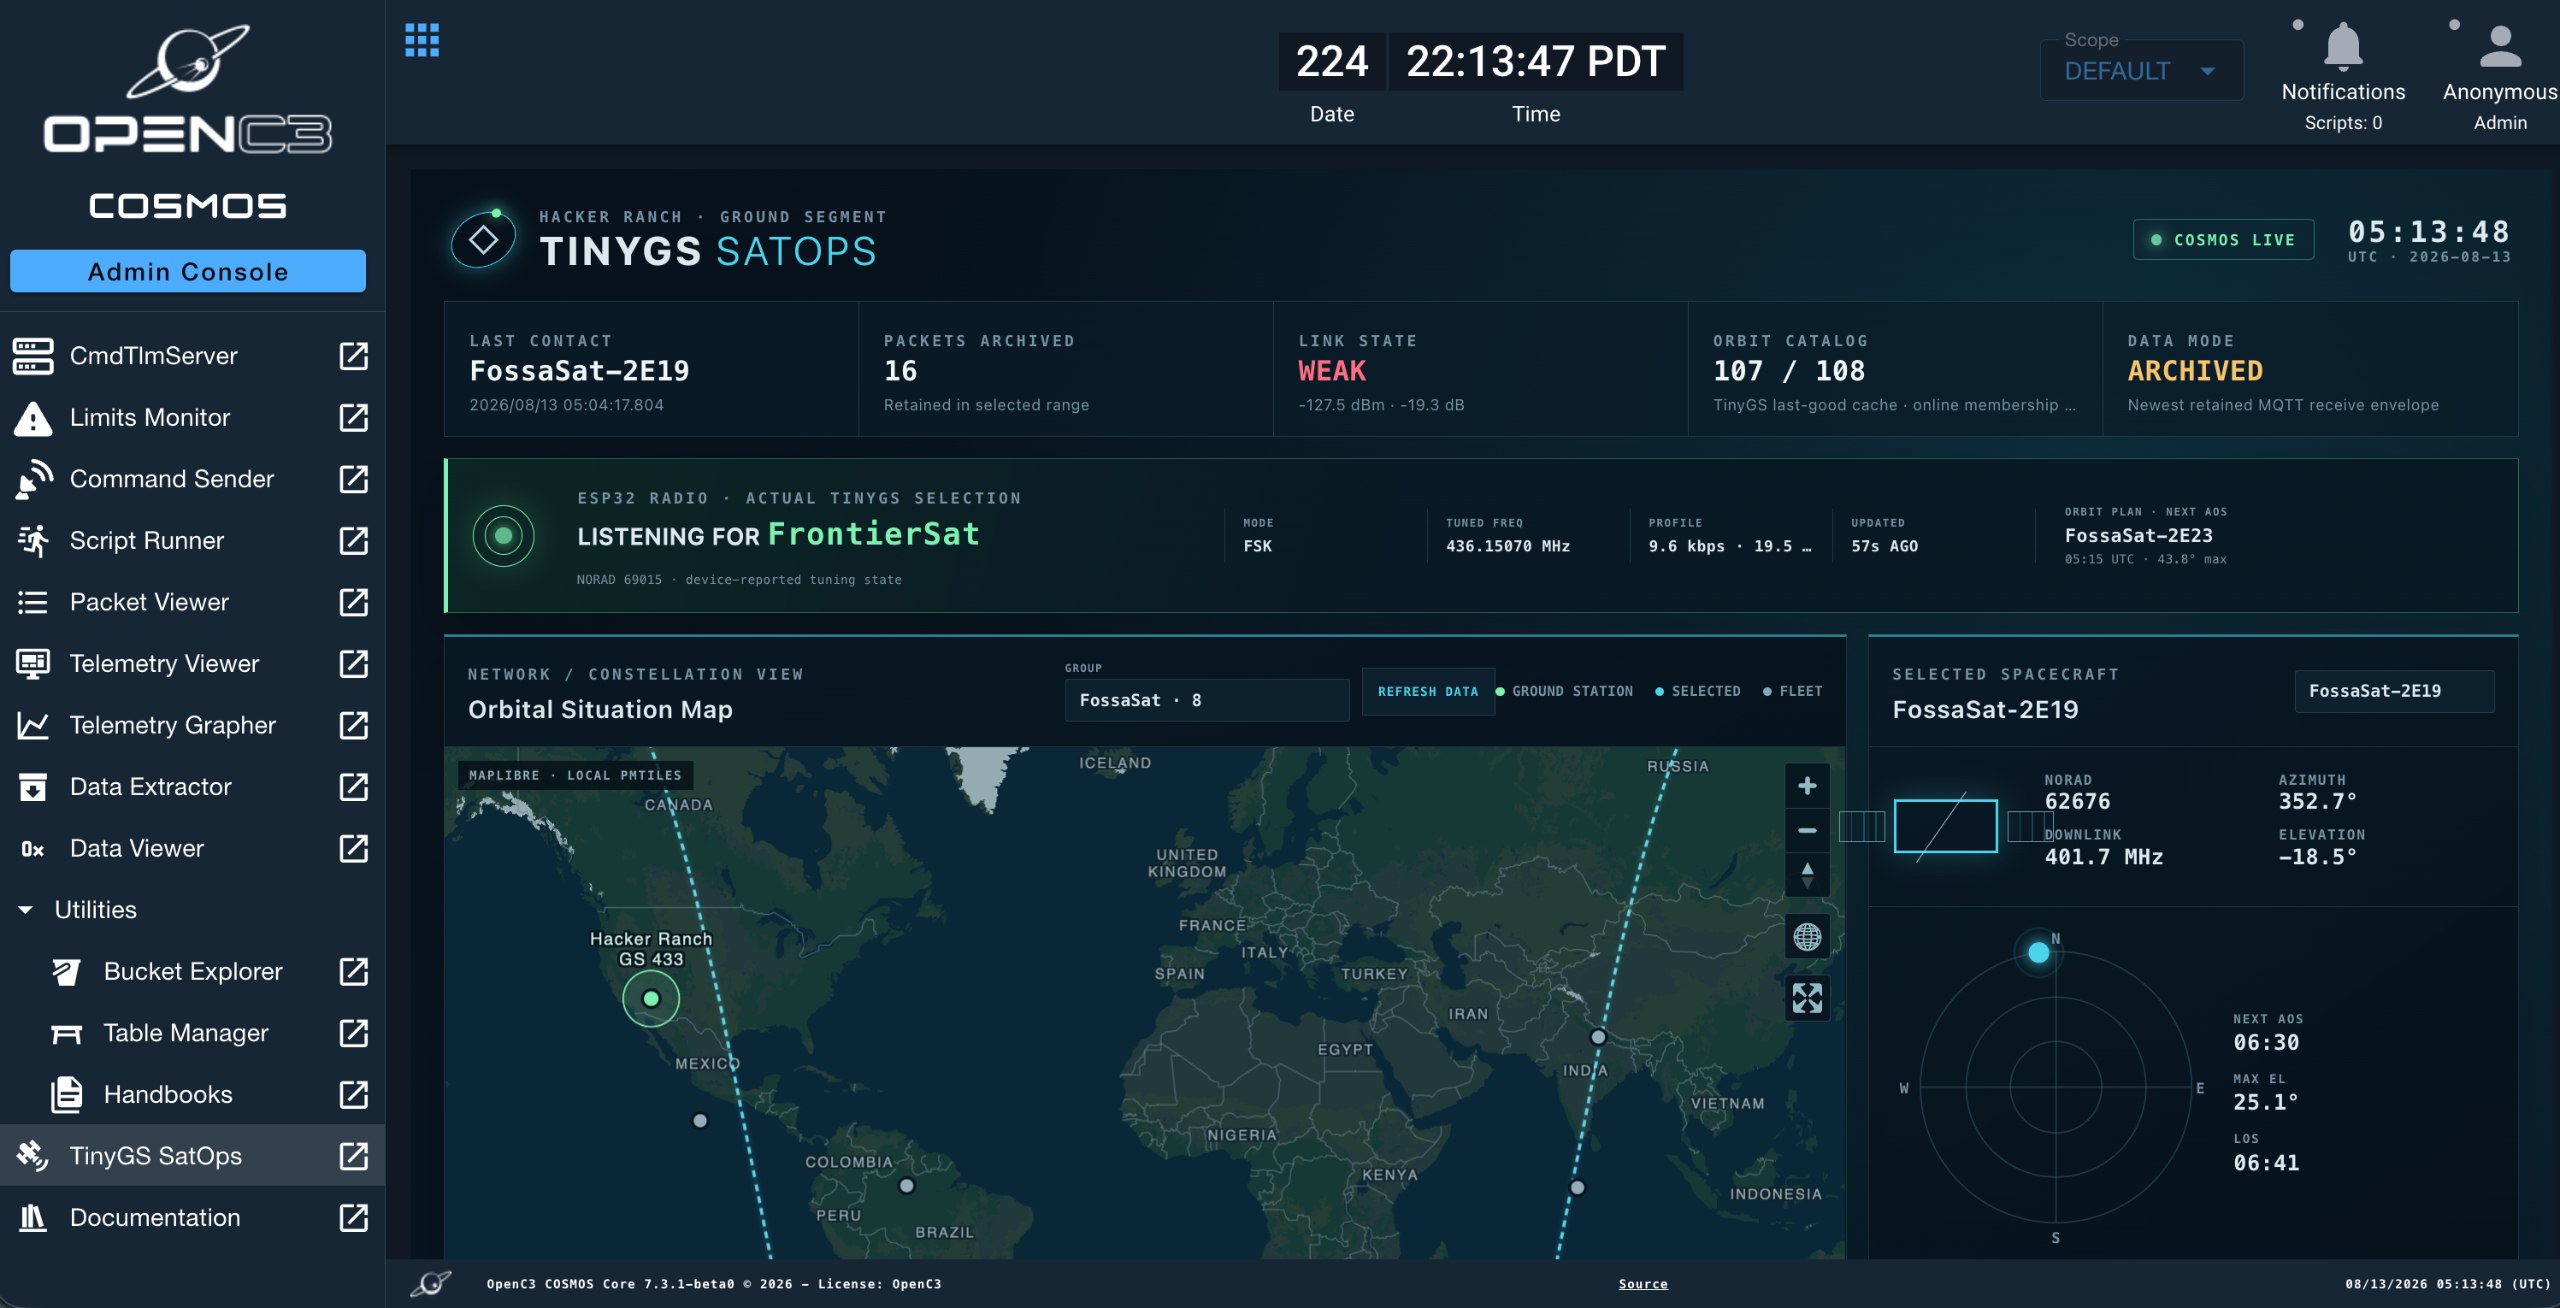The height and width of the screenshot is (1308, 2560).
Task: Open CmdTlmServer in a new tab
Action: pyautogui.click(x=354, y=356)
